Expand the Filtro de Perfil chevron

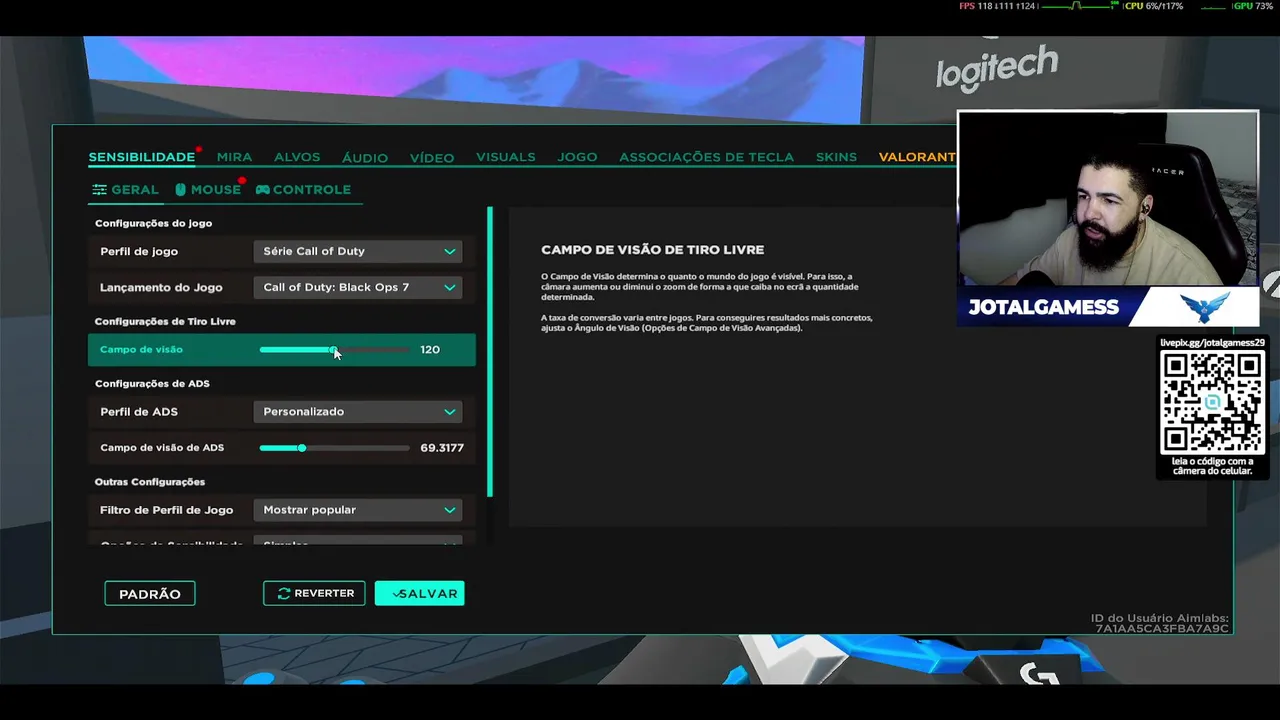[x=450, y=510]
